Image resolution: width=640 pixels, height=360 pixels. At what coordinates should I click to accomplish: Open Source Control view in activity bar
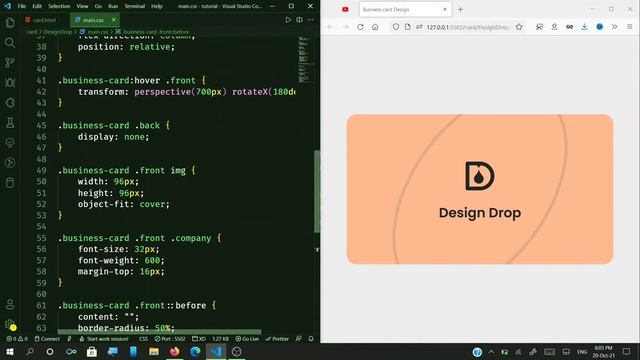click(x=10, y=62)
